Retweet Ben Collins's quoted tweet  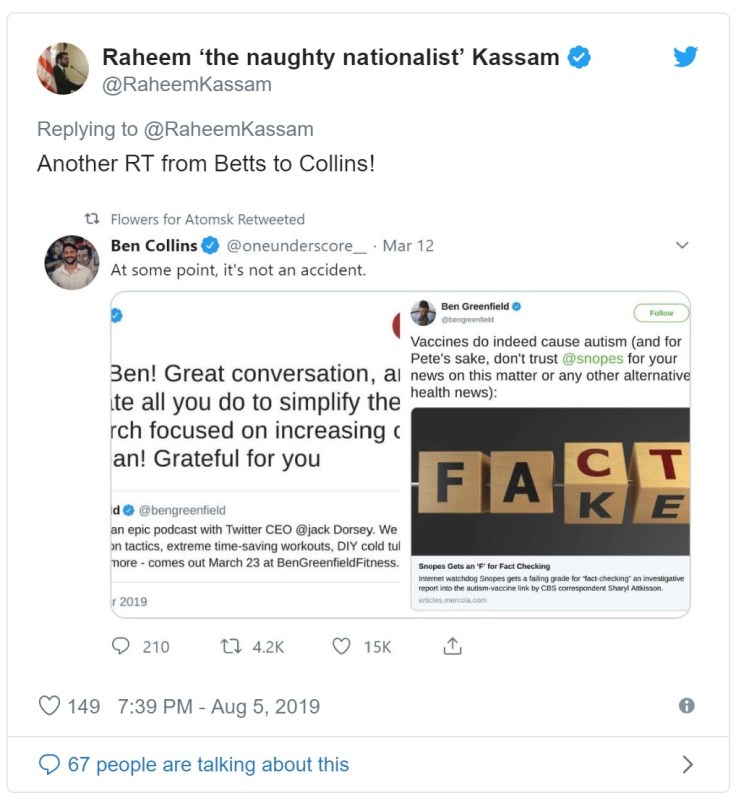230,647
